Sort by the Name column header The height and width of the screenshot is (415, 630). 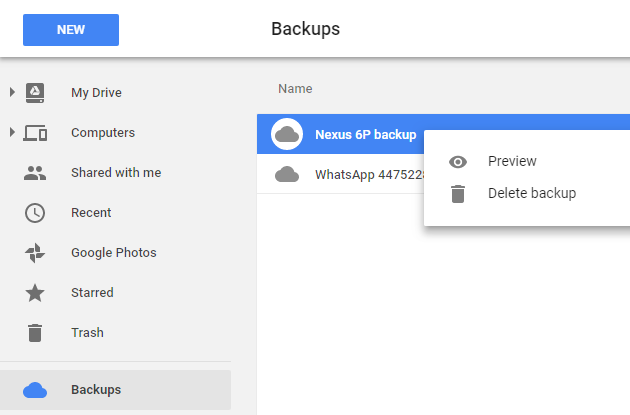295,89
